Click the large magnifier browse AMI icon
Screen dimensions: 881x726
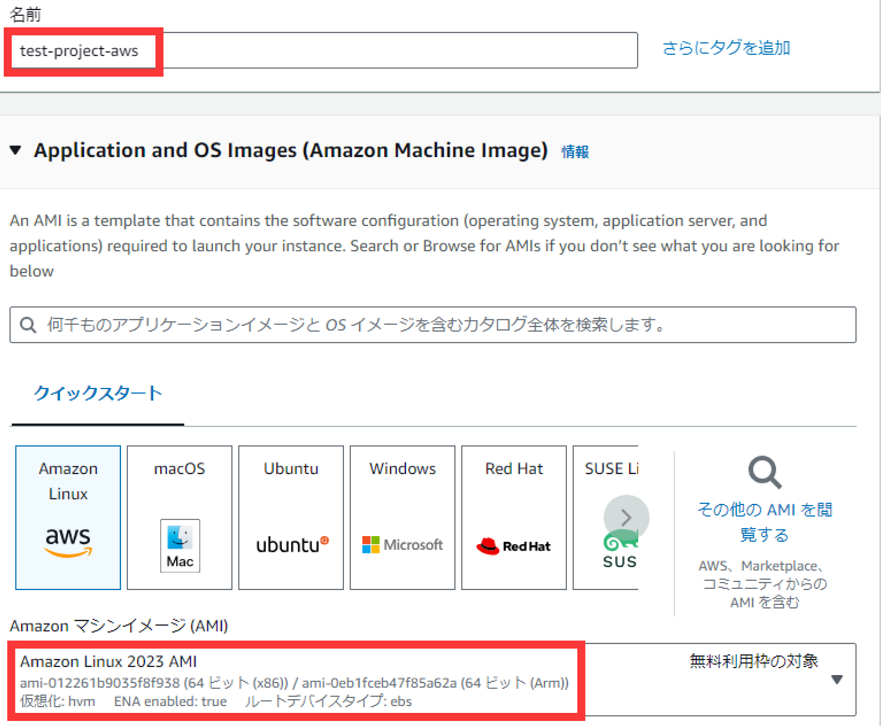[x=765, y=473]
